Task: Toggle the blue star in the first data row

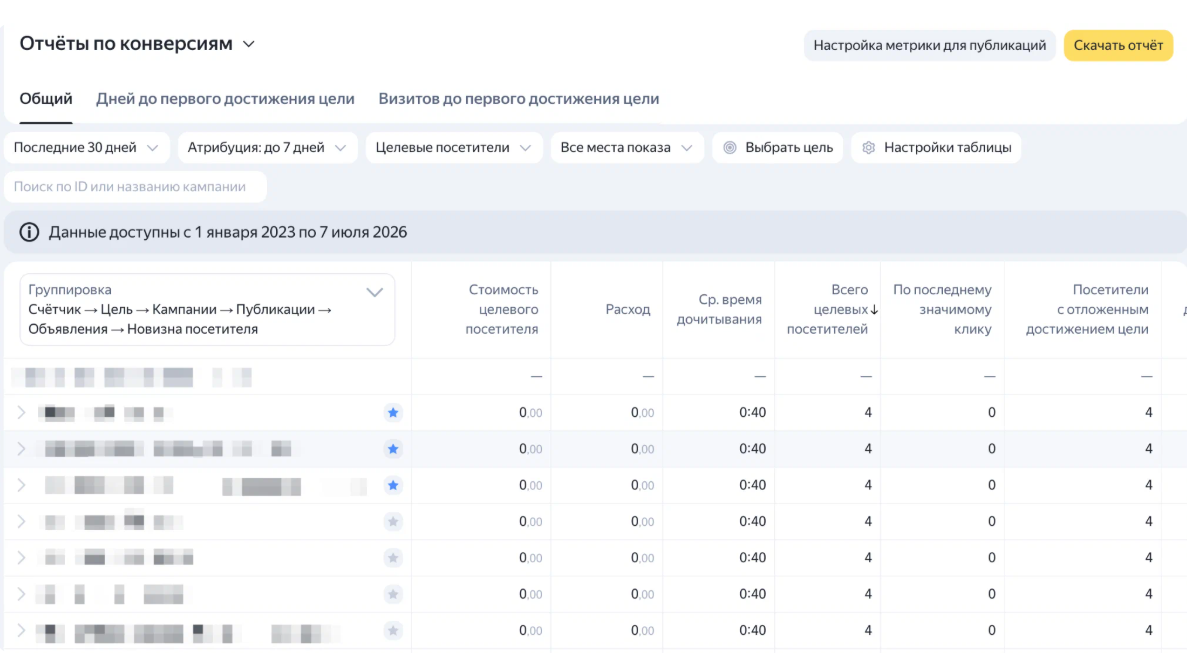Action: (393, 413)
